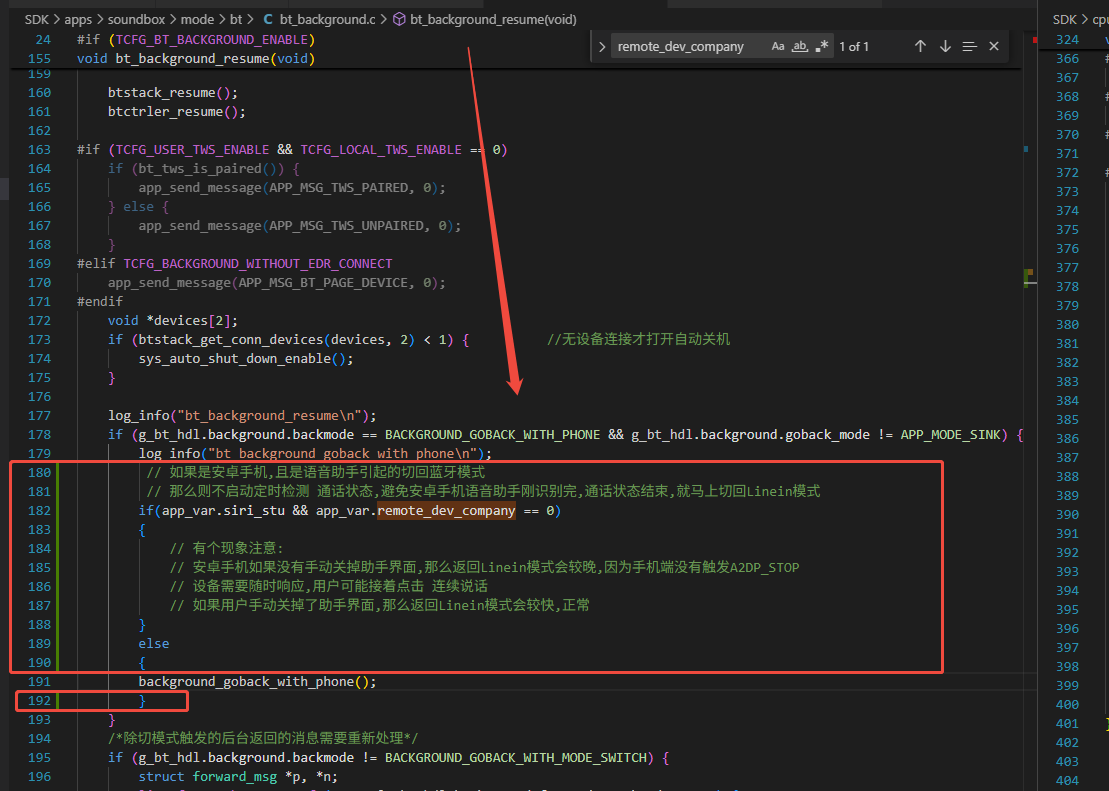This screenshot has width=1109, height=791.
Task: Click the highlighted remote_dev_company match in code
Action: (x=446, y=511)
